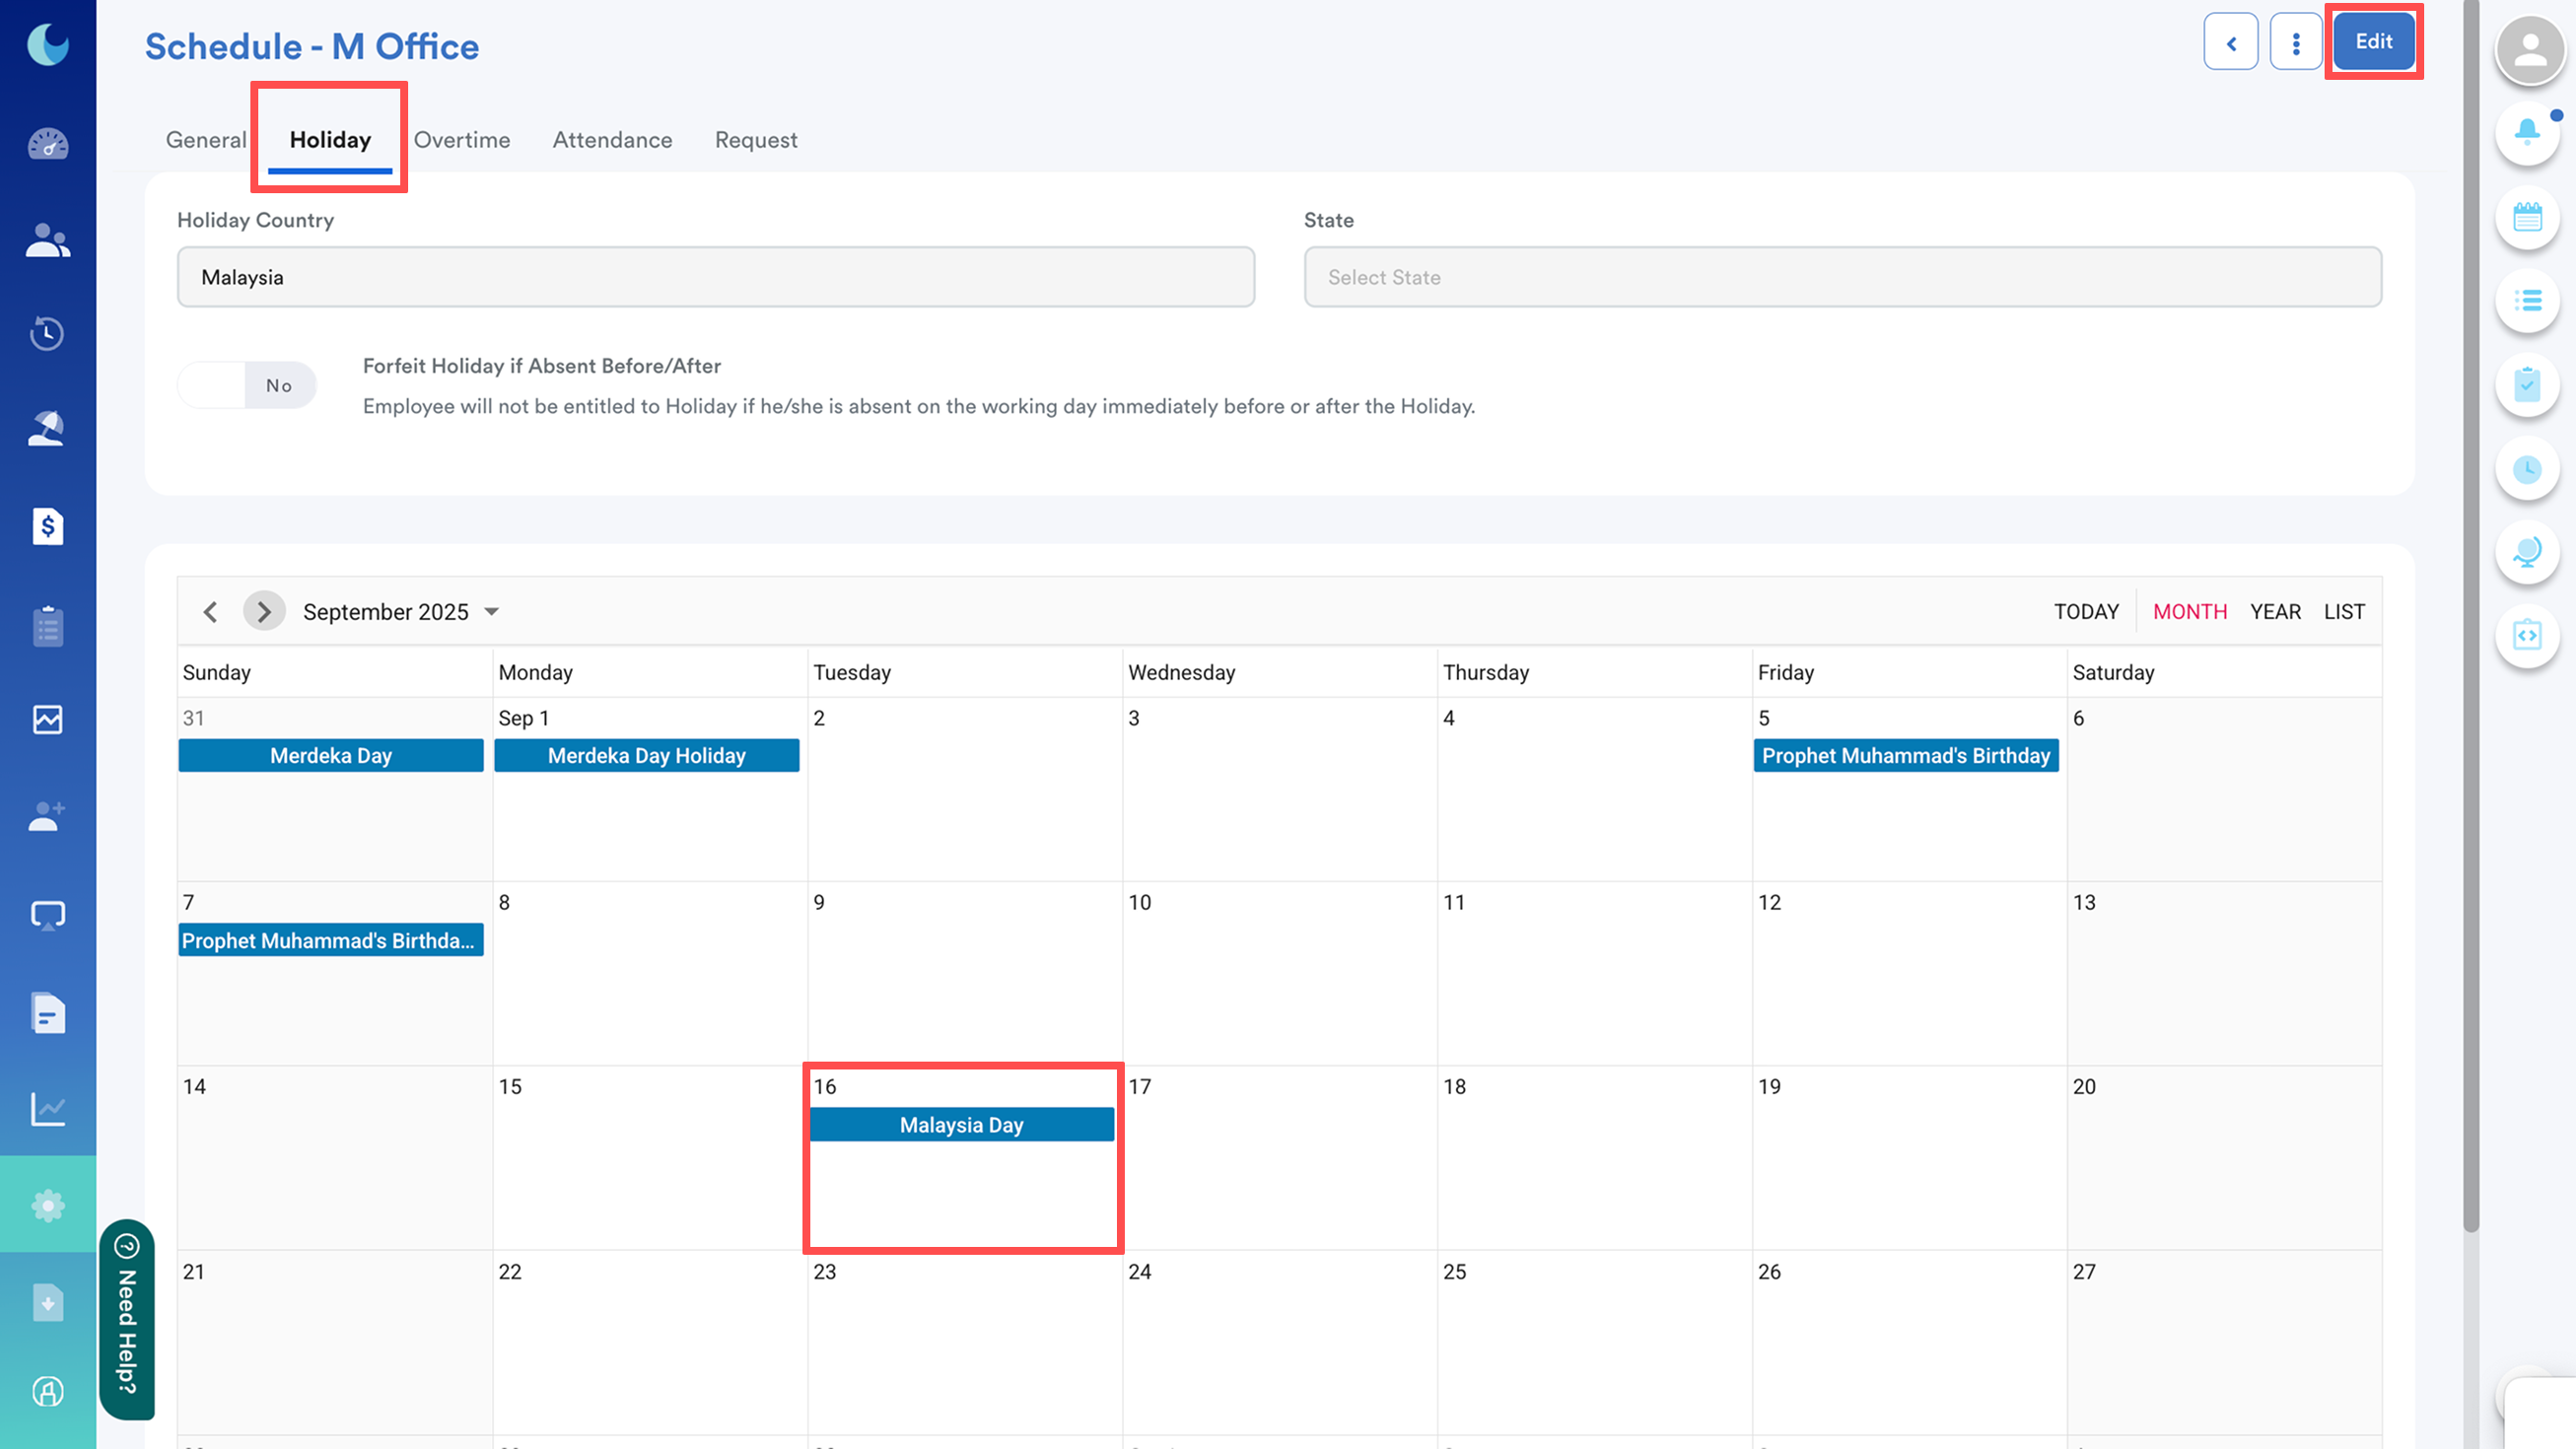2576x1449 pixels.
Task: Open the employees people icon in sidebar
Action: coord(47,240)
